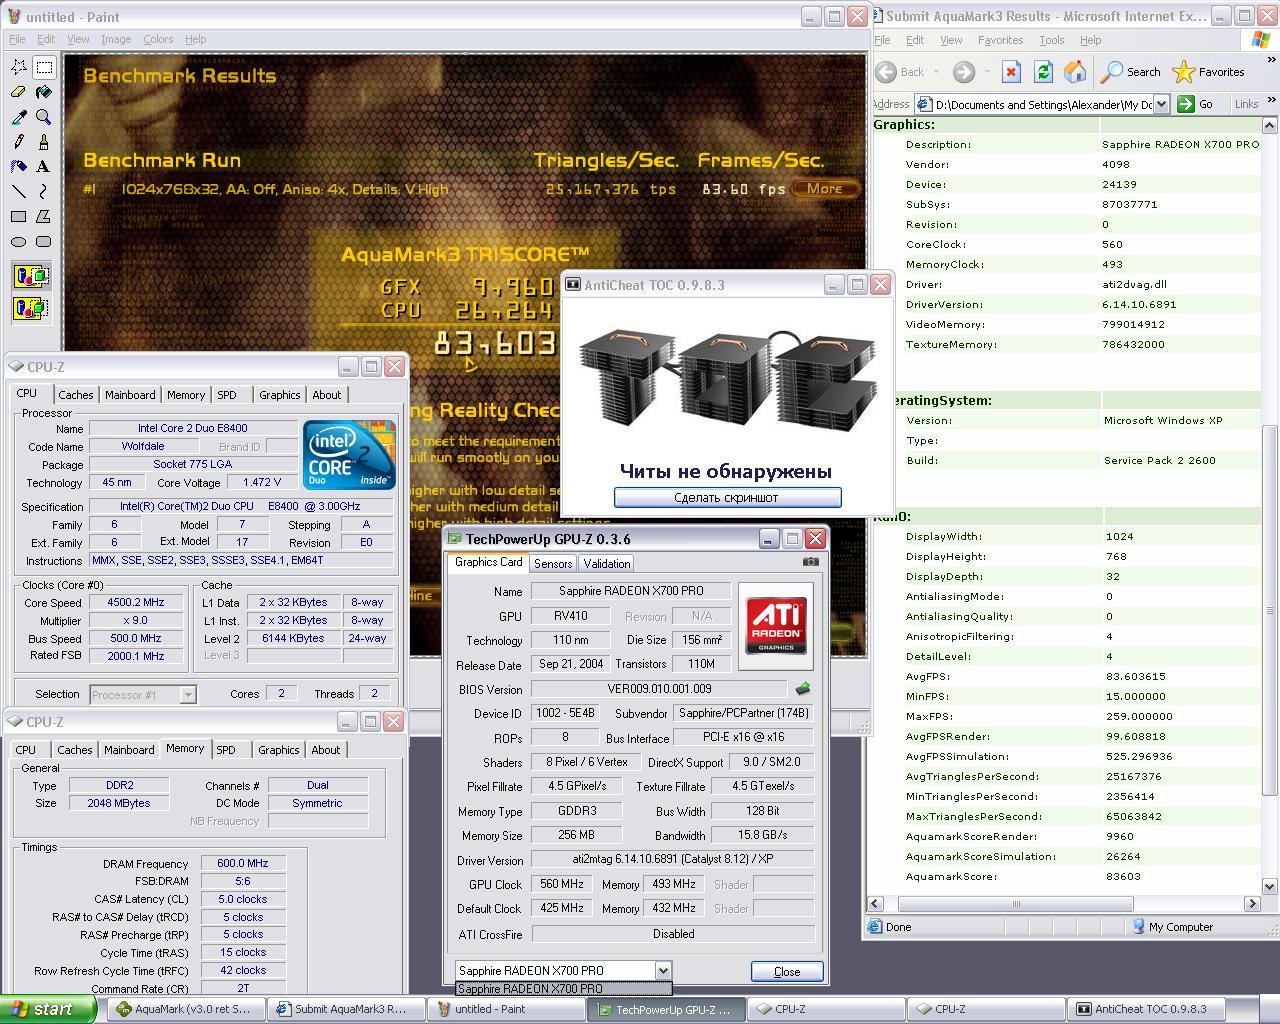The height and width of the screenshot is (1024, 1280).
Task: Click the GPU-Z screenshot camera icon
Action: (811, 562)
